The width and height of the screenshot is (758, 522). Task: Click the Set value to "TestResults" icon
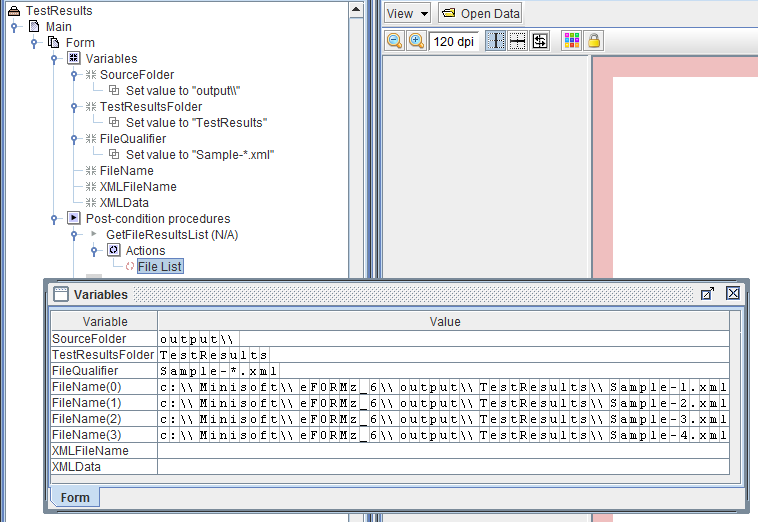point(114,122)
